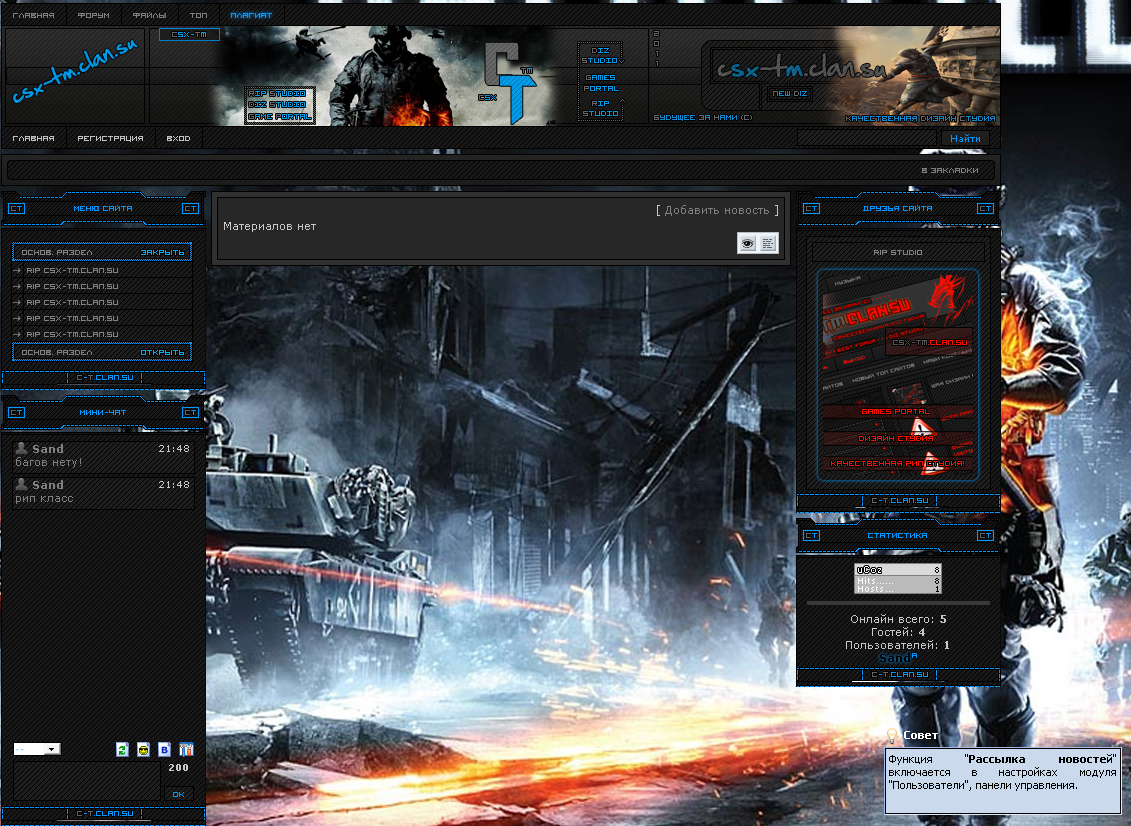Click Главная next to Регистрация
Screen dimensions: 1131x826
coord(33,139)
